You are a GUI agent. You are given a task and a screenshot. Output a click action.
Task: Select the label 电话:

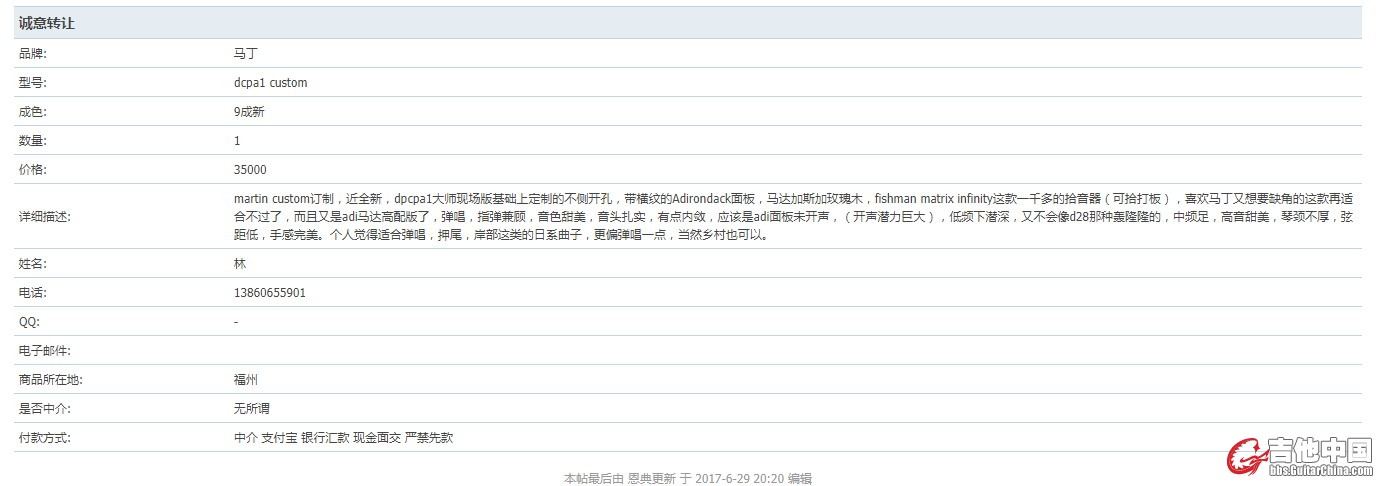click(33, 293)
